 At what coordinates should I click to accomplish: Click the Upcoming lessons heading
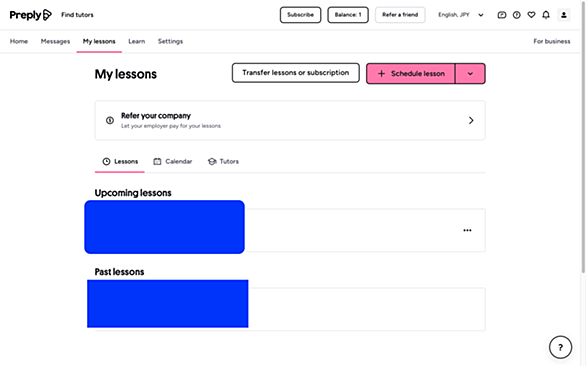[133, 193]
